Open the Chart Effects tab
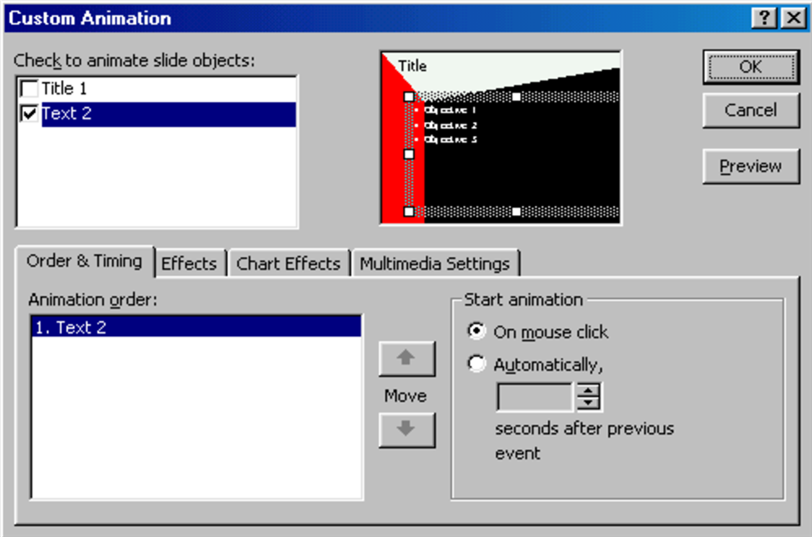Viewport: 812px width, 537px height. click(x=288, y=263)
